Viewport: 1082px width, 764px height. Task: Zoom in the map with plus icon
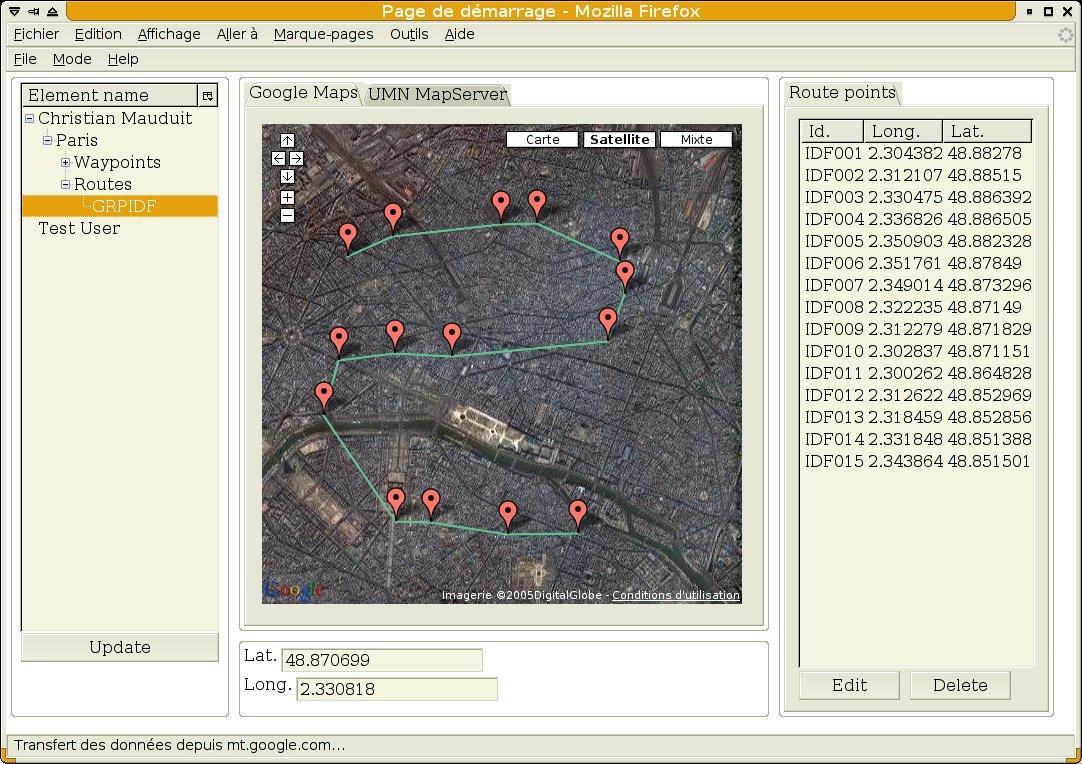pos(287,198)
